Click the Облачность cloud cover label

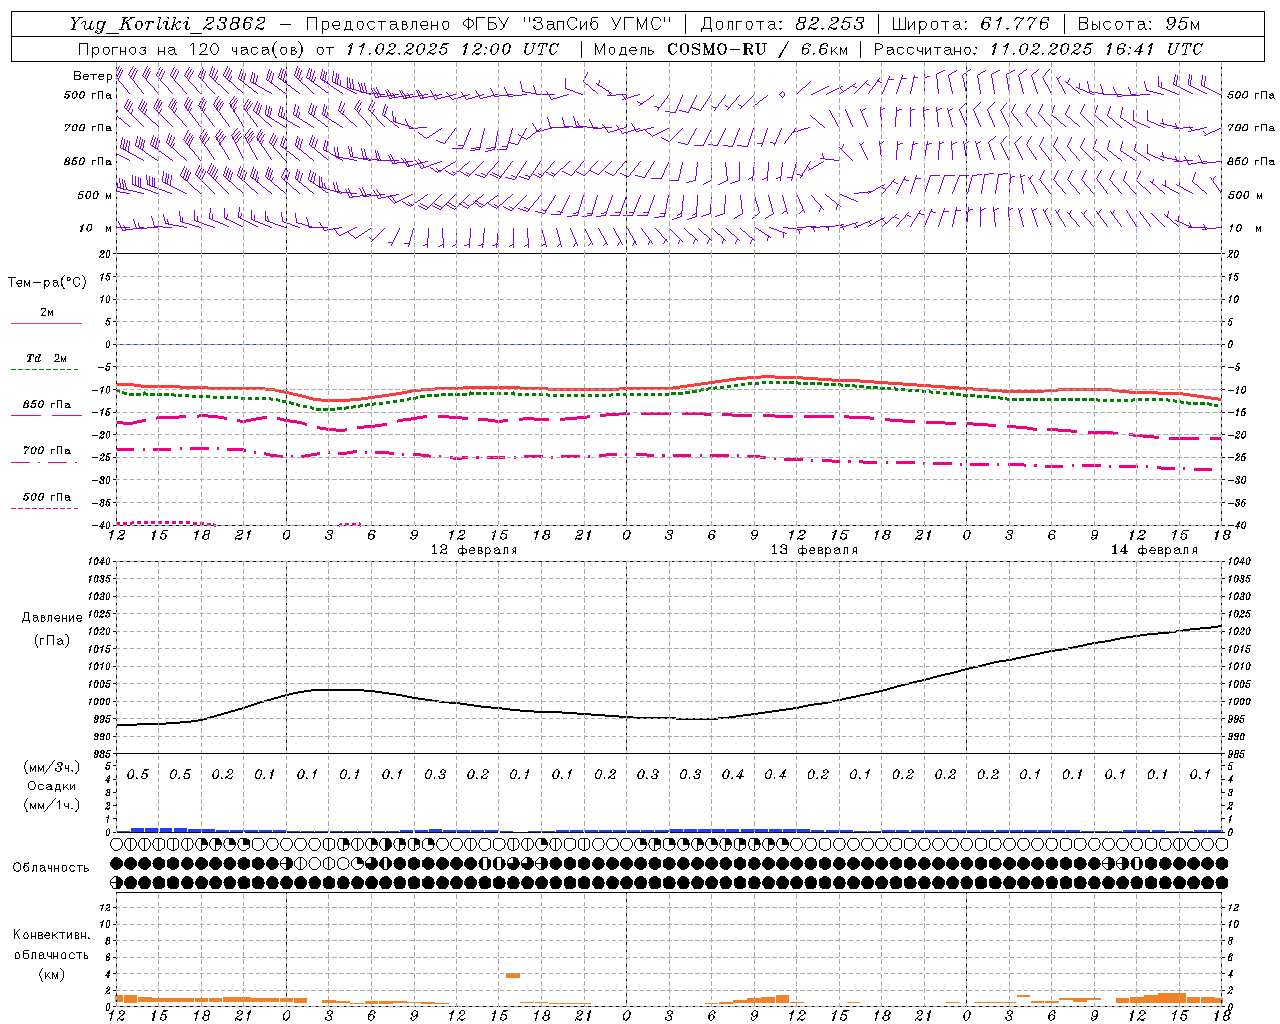[51, 868]
